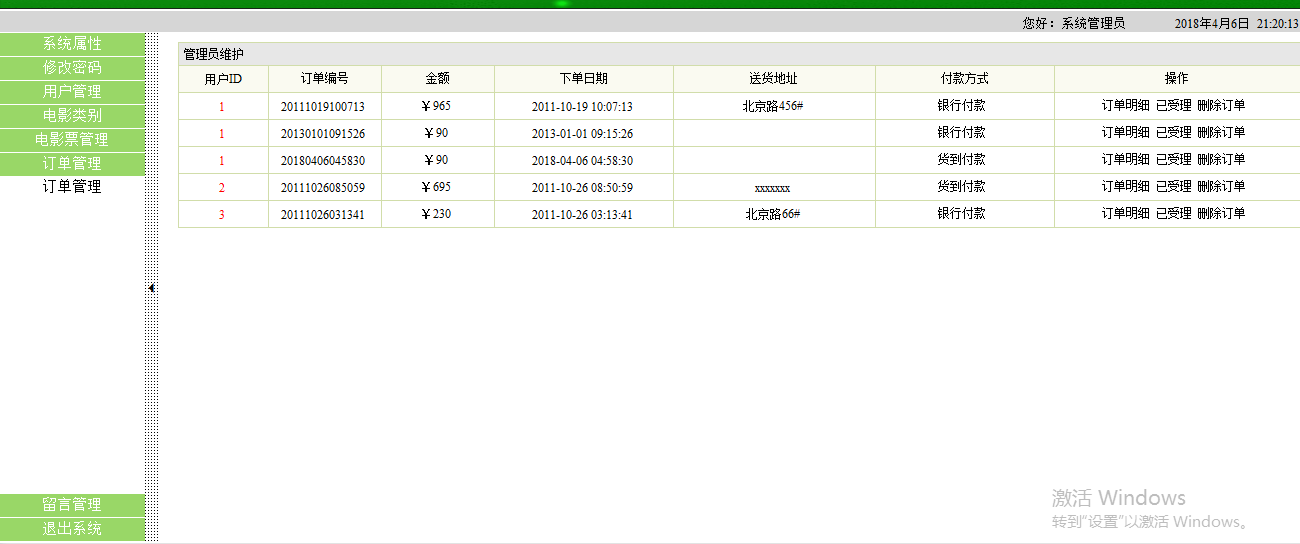
Task: Click 已受理 for order 20111026031341
Action: [1174, 213]
